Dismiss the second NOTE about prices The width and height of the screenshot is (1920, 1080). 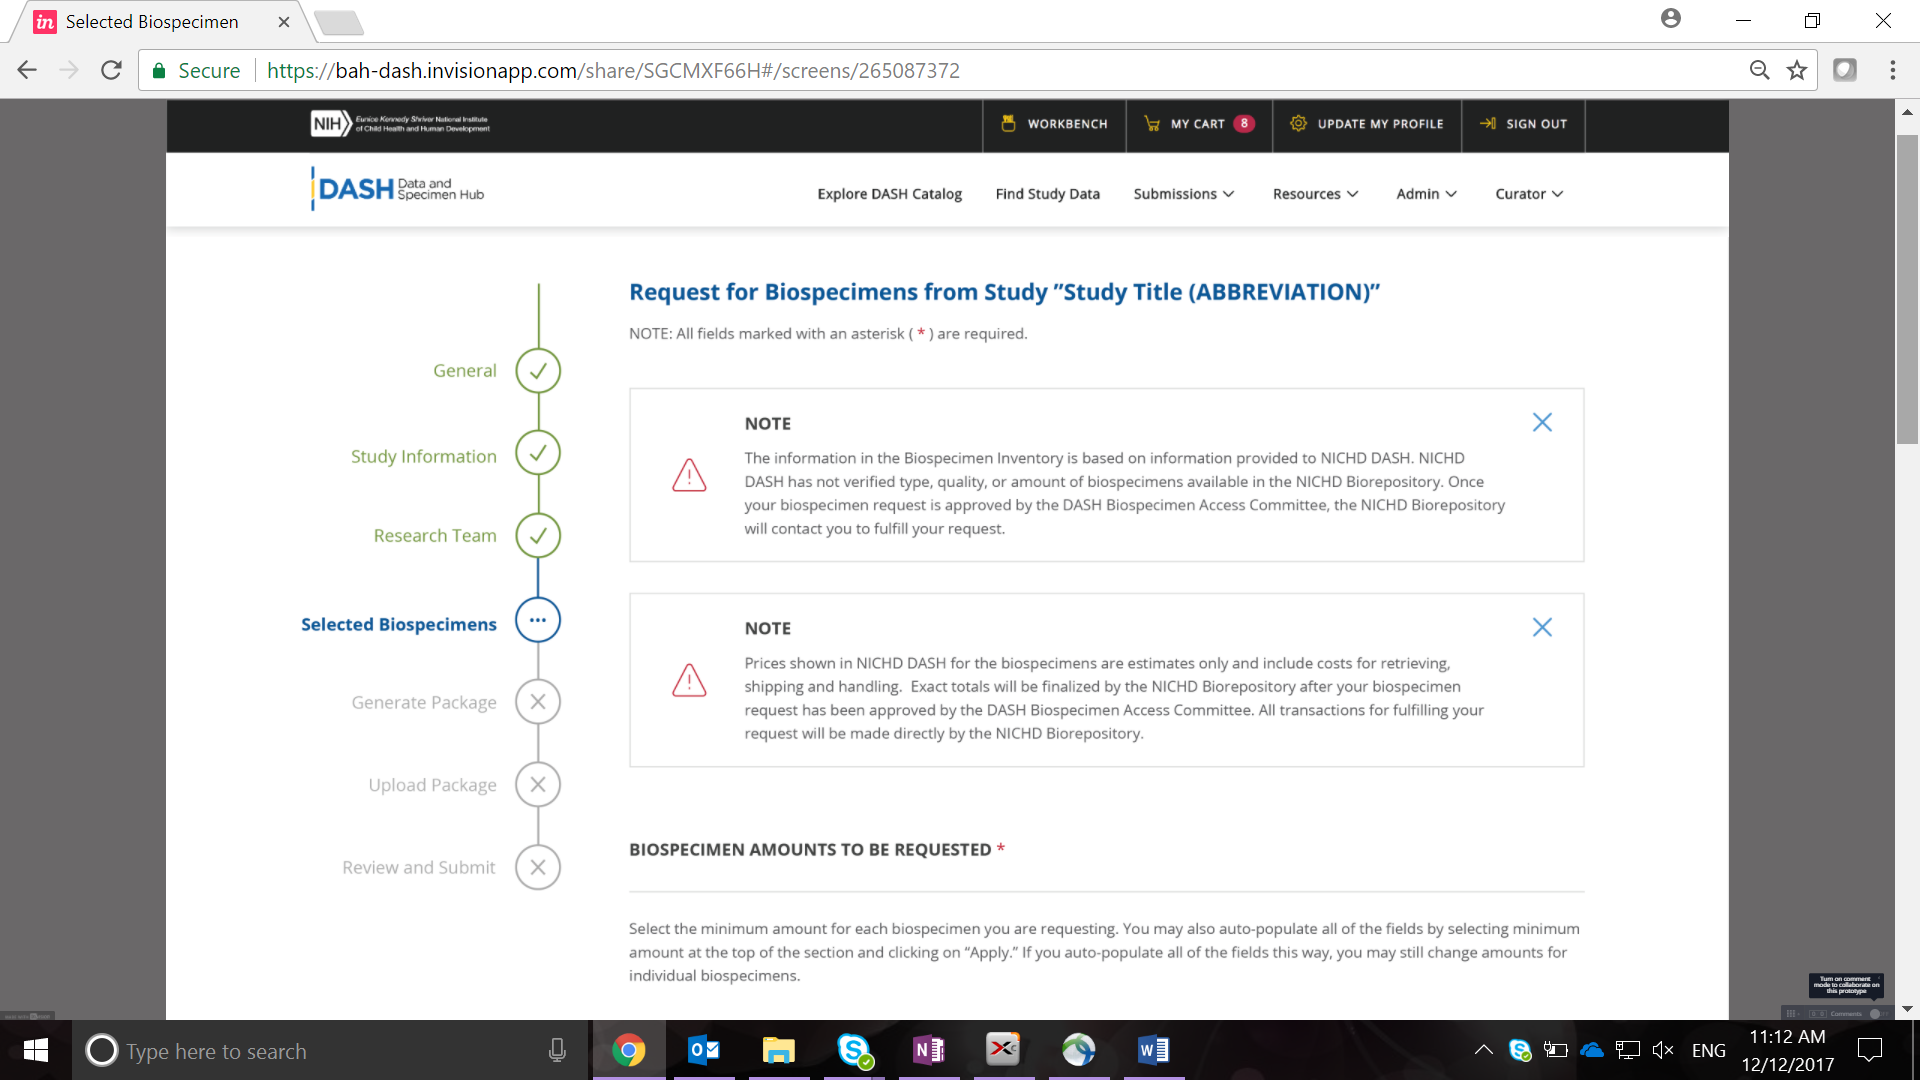coord(1542,627)
